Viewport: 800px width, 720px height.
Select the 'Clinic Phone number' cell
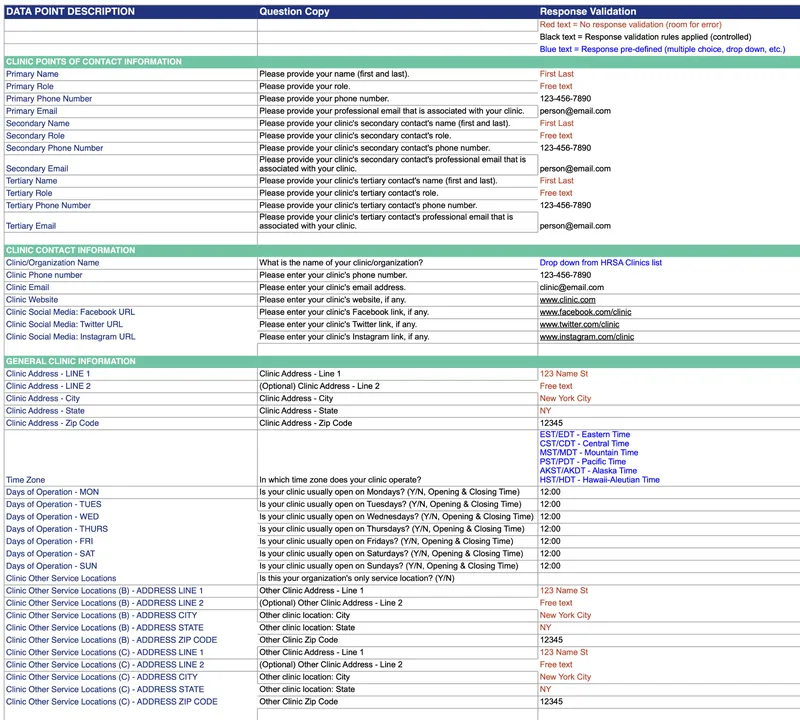click(131, 275)
